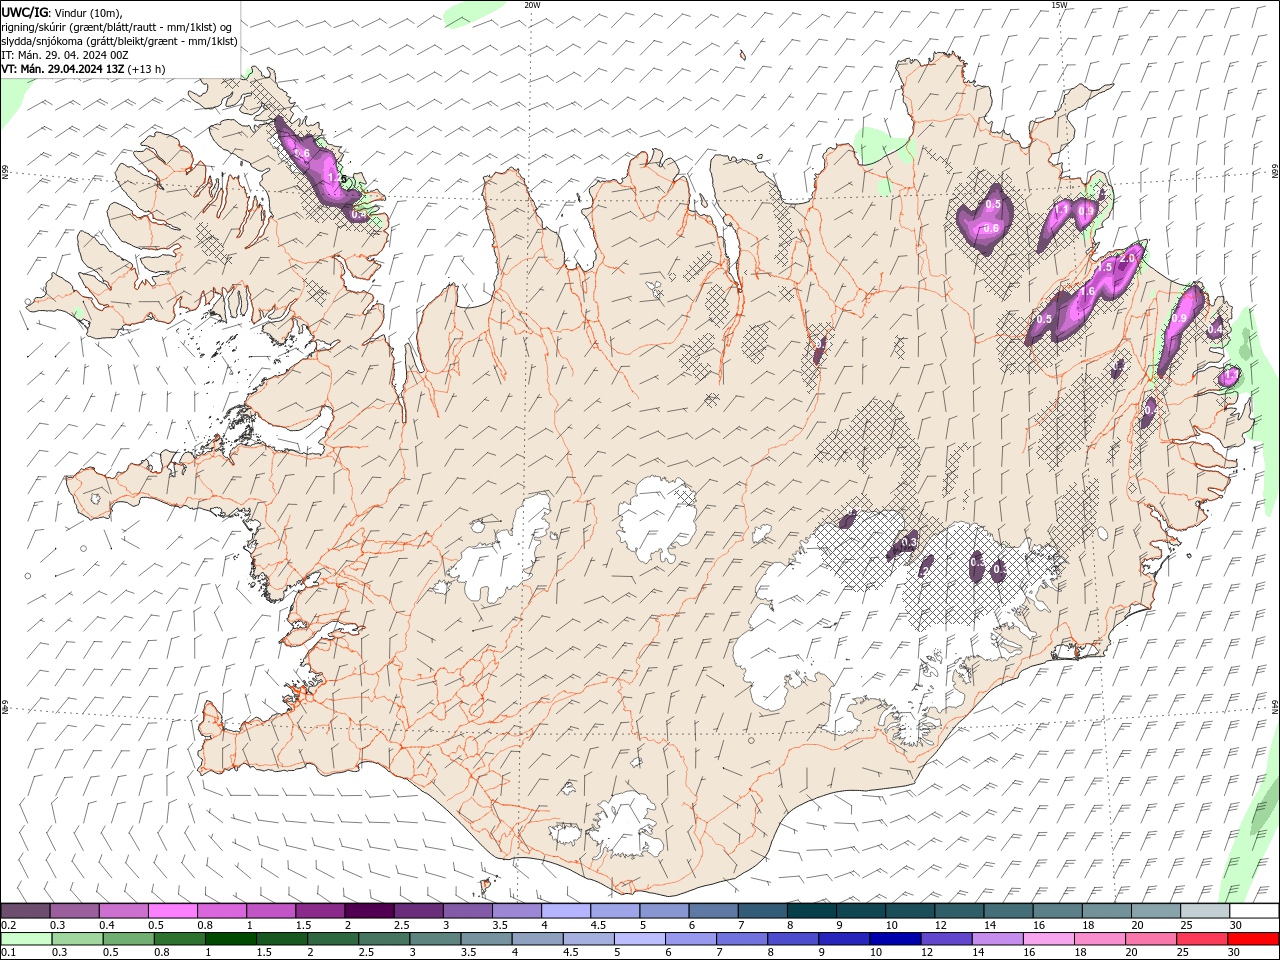The height and width of the screenshot is (960, 1280).
Task: Pick the green rain swatch labeled 0.3
Action: pos(77,939)
